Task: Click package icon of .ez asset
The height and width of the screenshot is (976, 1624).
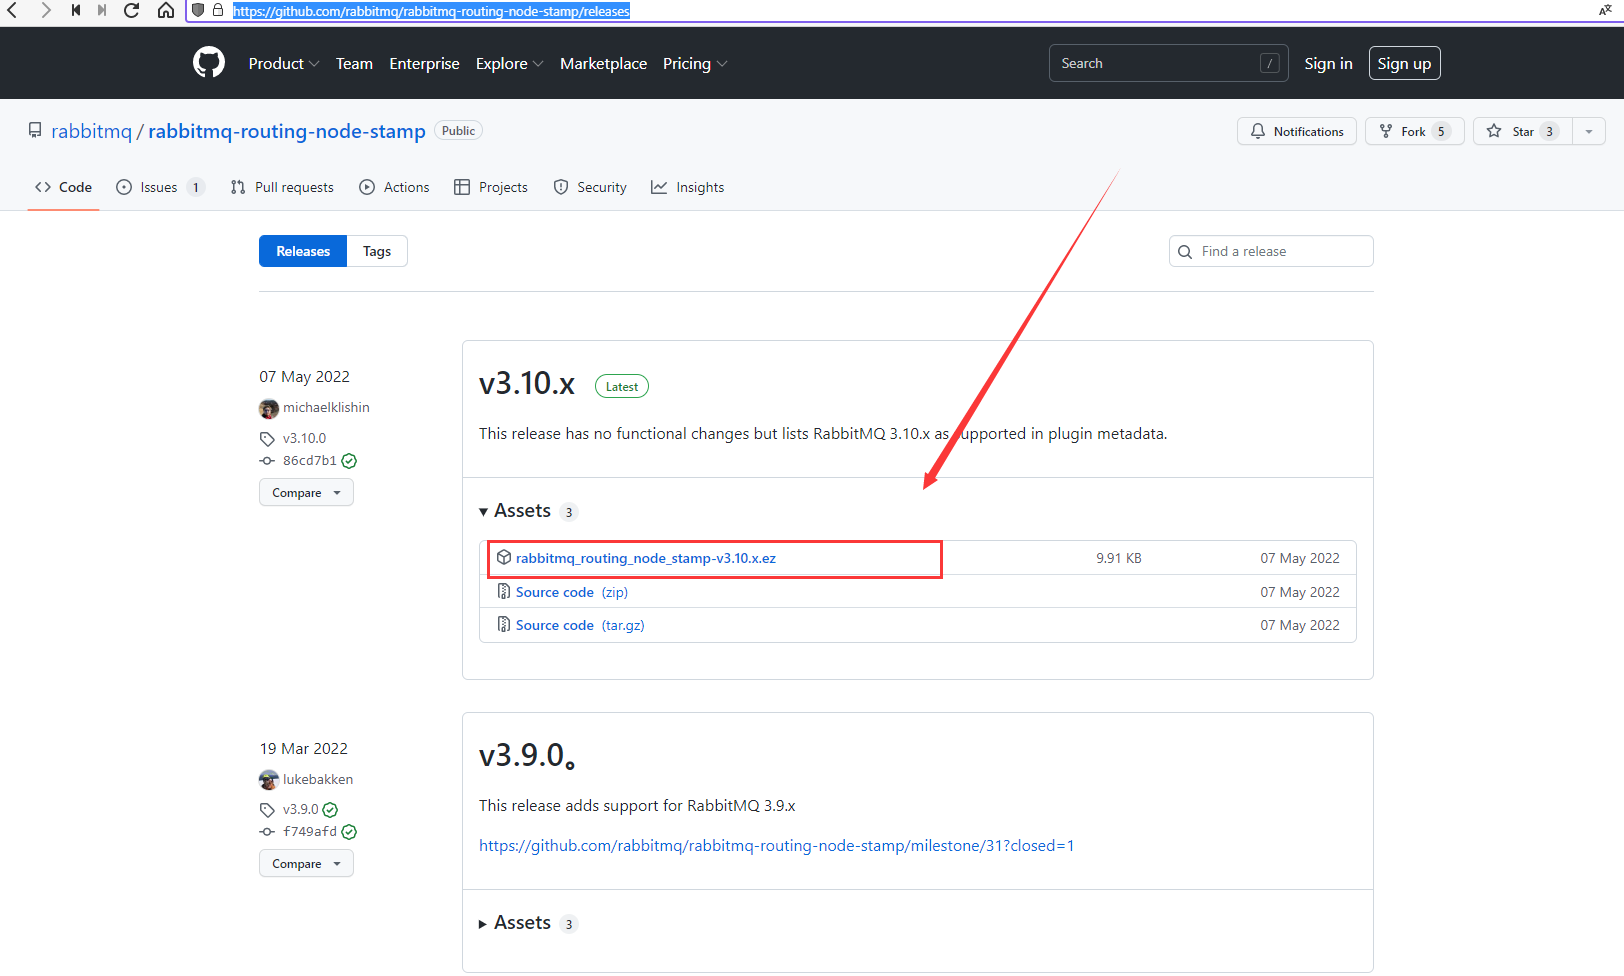Action: pos(504,558)
